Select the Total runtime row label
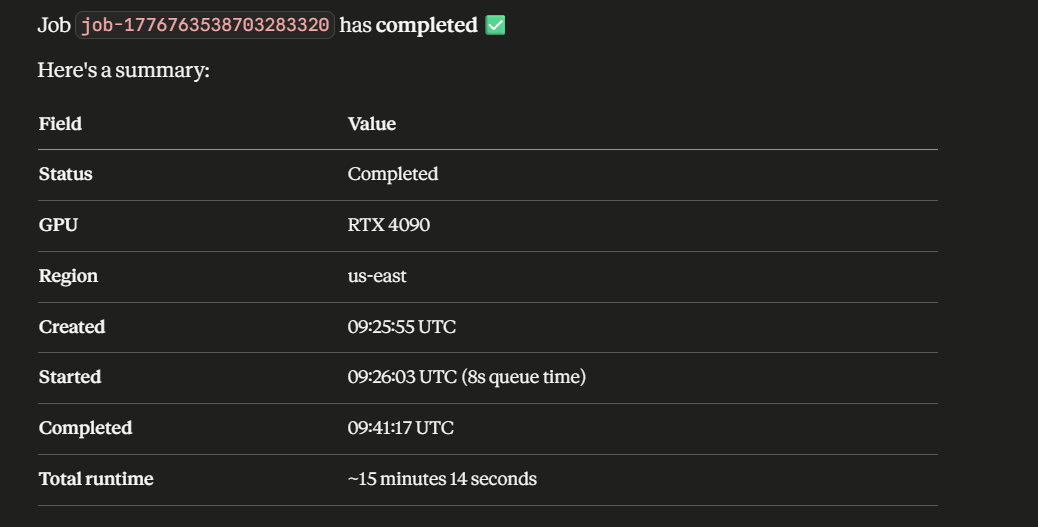The height and width of the screenshot is (527, 1038). pos(96,479)
